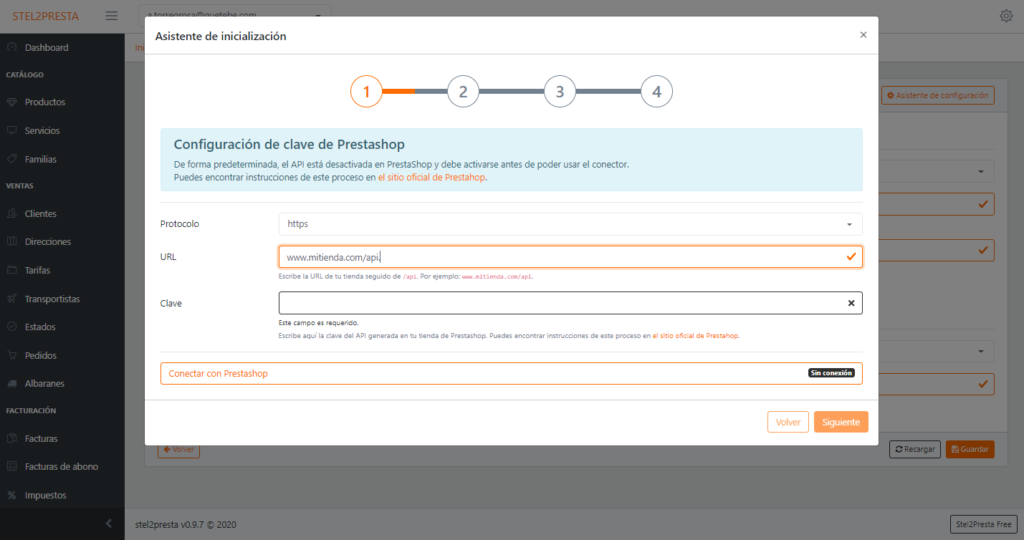The width and height of the screenshot is (1024, 540).
Task: Expand the Protocolo https dropdown
Action: pos(570,224)
